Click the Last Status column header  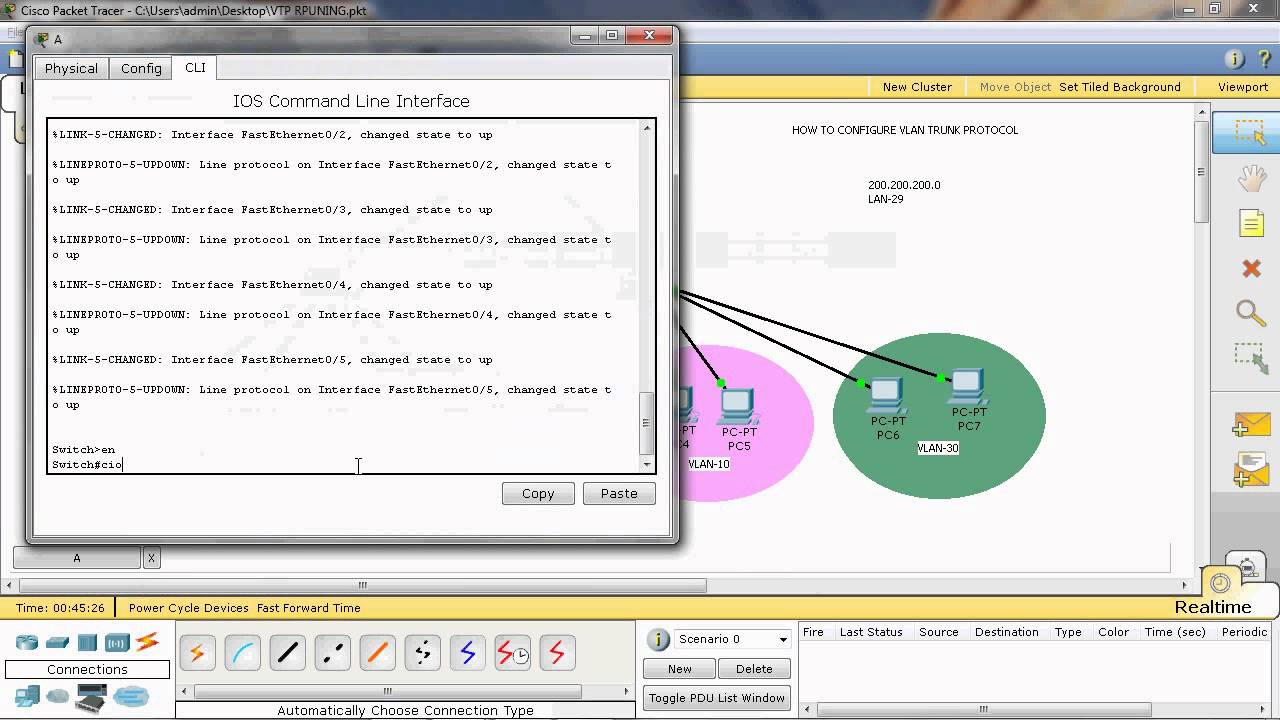(x=871, y=632)
